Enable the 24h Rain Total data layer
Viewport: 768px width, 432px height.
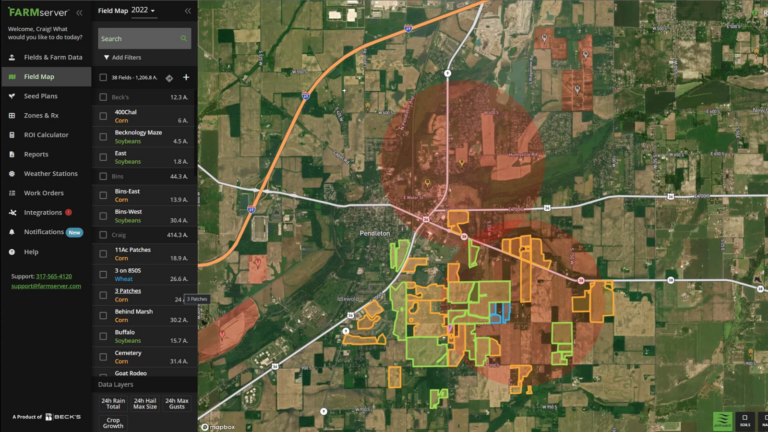(x=113, y=403)
